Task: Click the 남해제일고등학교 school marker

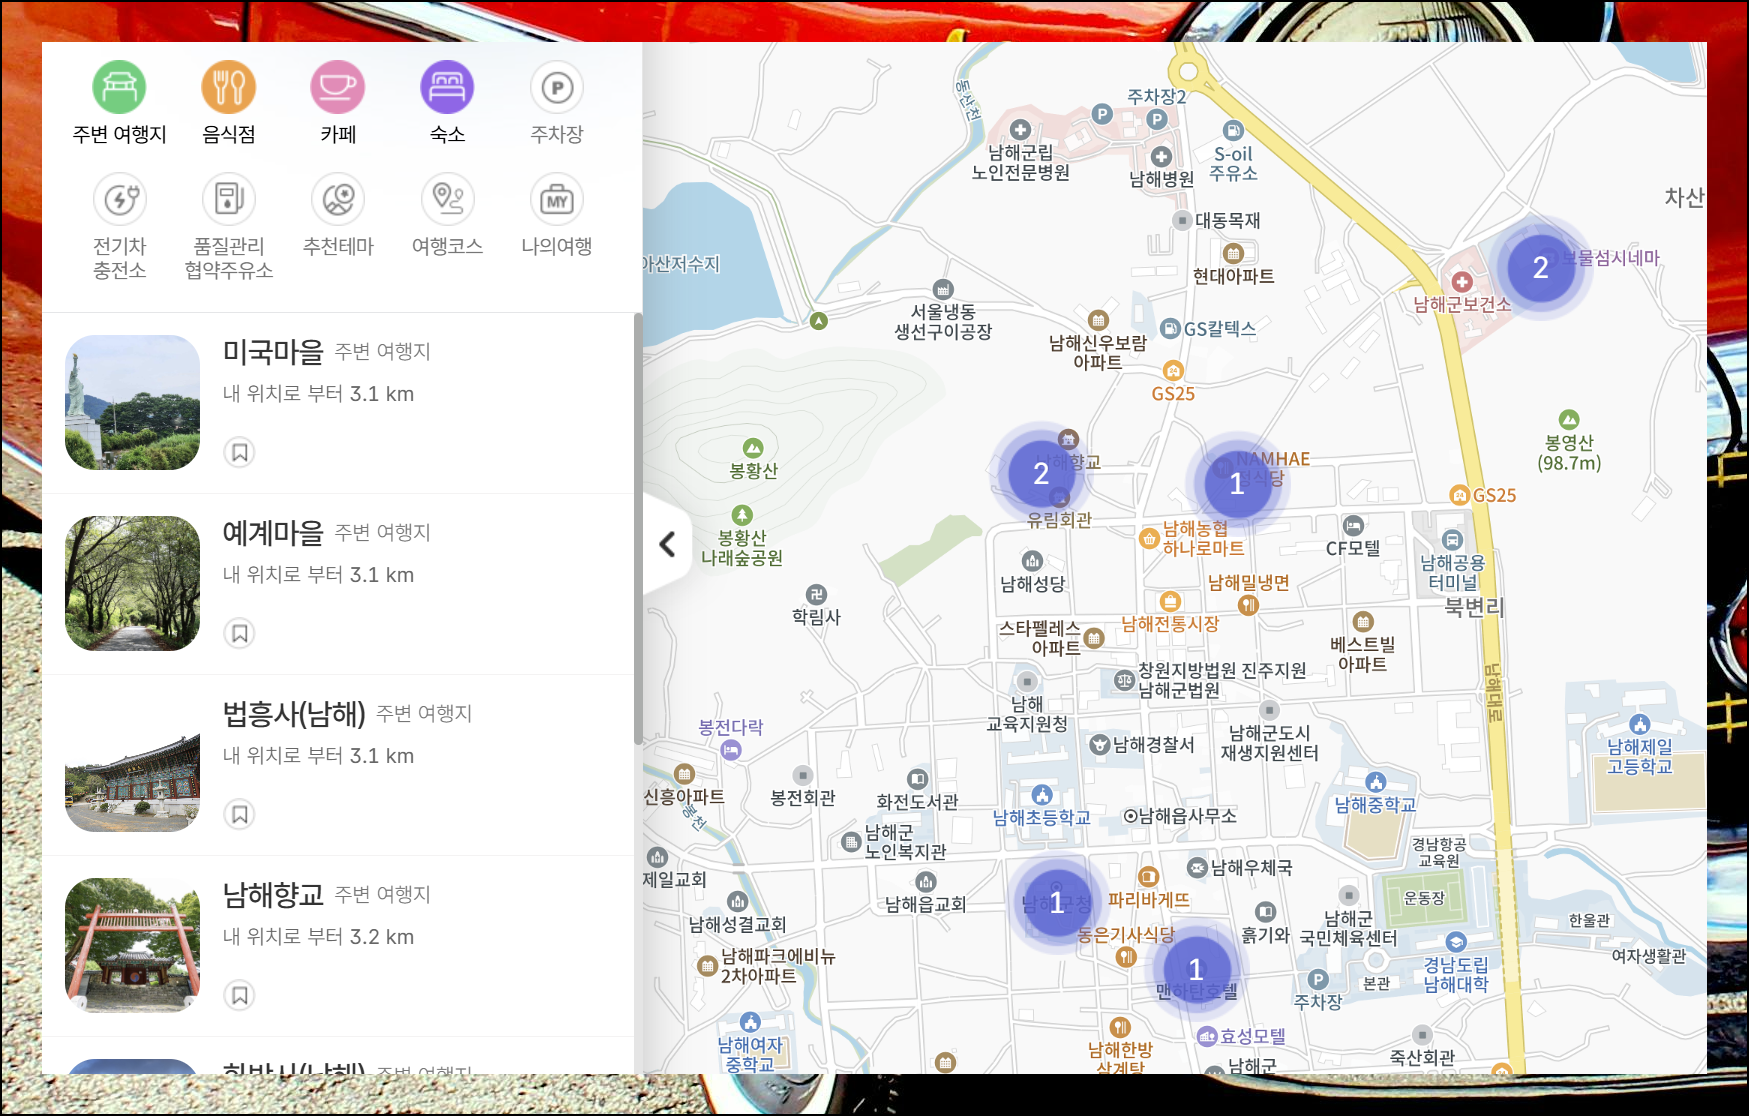Action: pyautogui.click(x=1639, y=724)
